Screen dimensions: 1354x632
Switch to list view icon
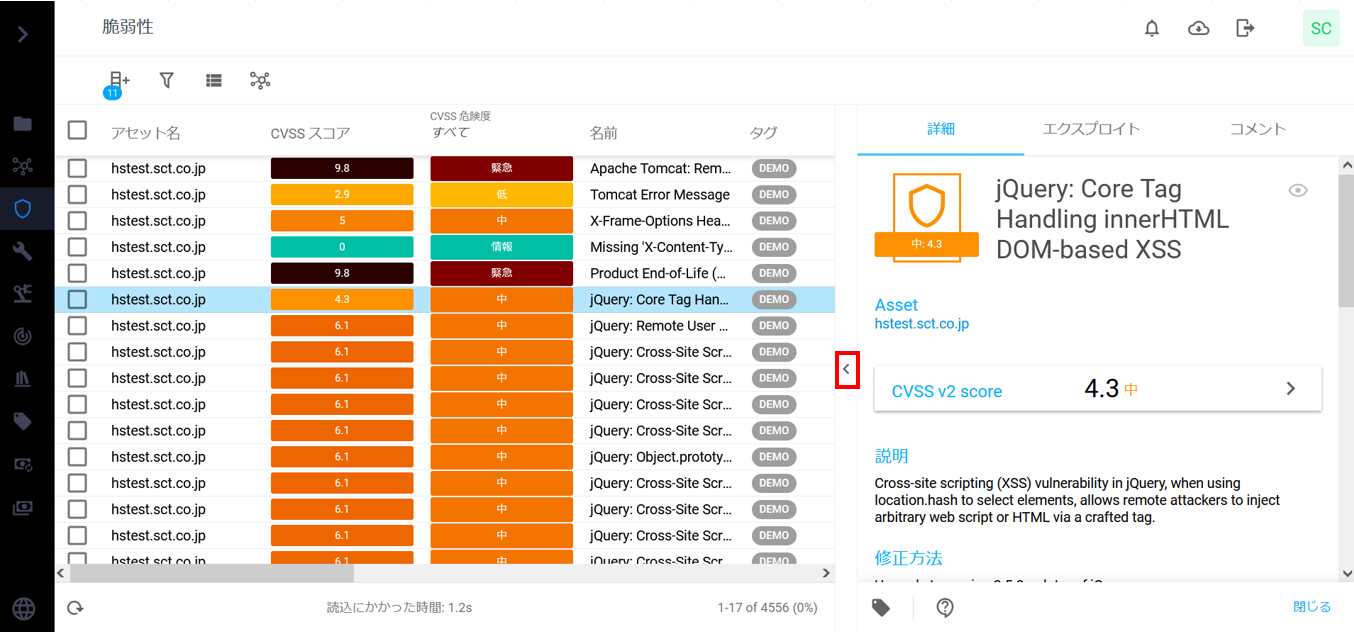[213, 80]
